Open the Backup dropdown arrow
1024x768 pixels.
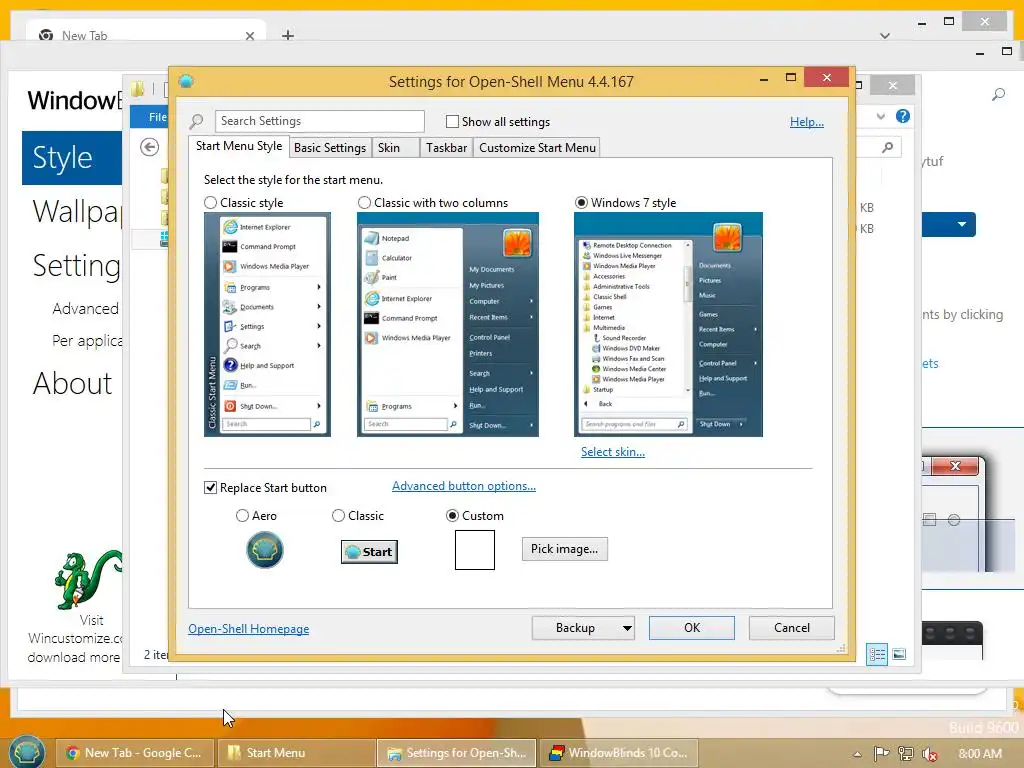627,628
